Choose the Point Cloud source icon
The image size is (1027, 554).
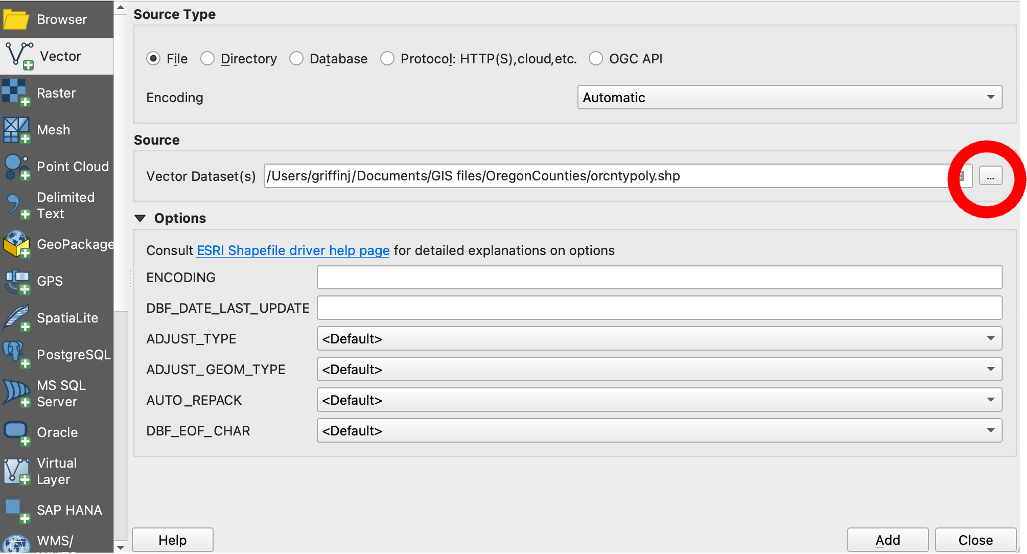coord(17,167)
